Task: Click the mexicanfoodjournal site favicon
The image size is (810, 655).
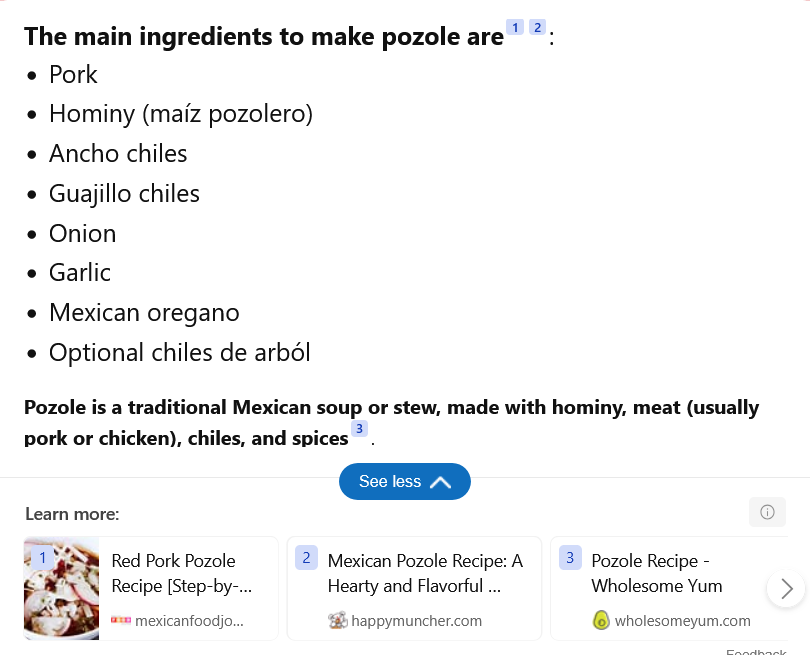Action: point(121,620)
